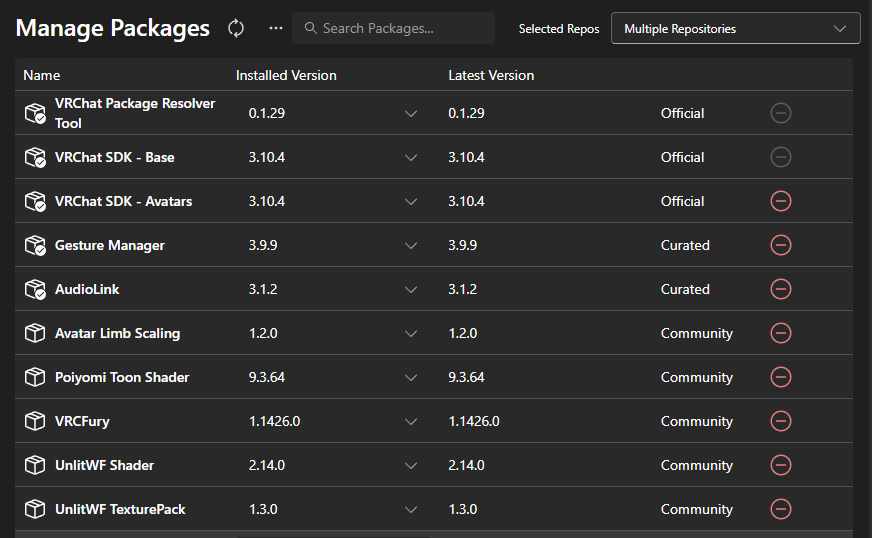The image size is (872, 538).
Task: Click the Installed Version column header
Action: 286,75
